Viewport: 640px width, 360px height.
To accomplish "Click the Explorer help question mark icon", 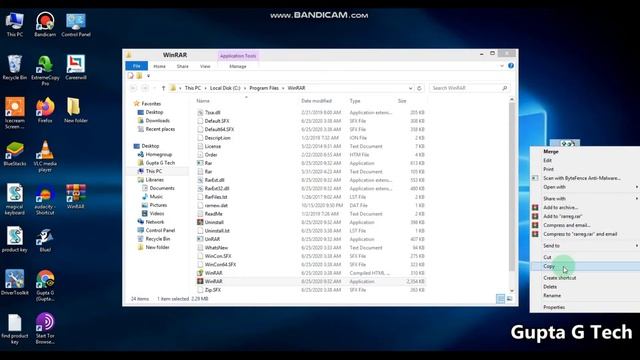I will 511,66.
